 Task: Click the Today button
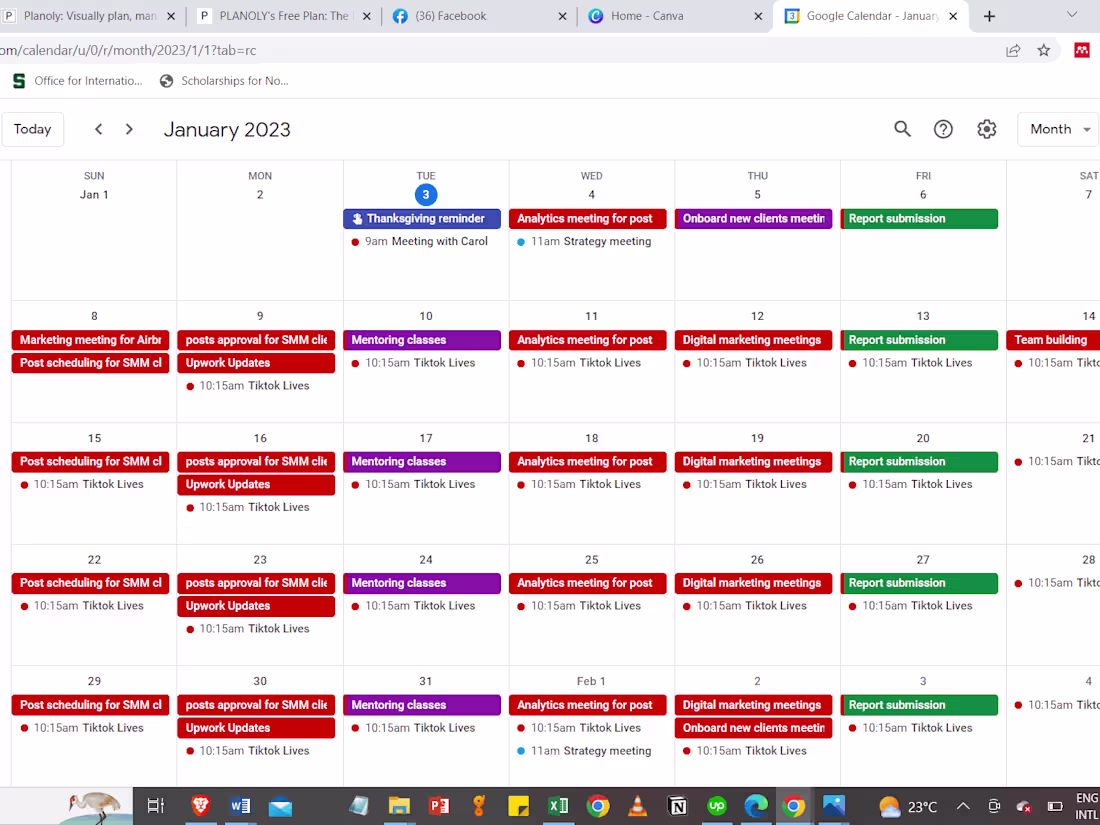pos(33,129)
